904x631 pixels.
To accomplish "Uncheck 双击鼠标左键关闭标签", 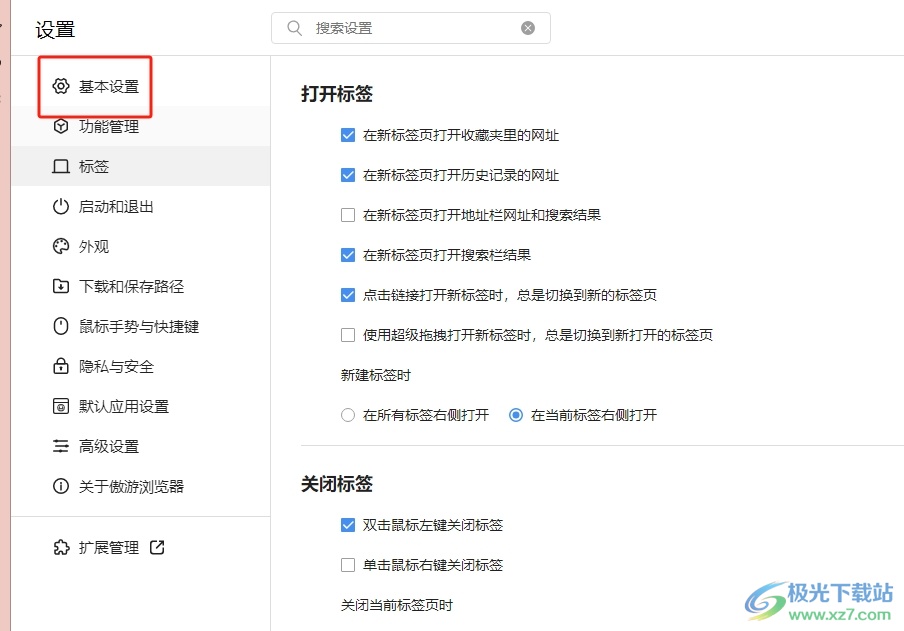I will pos(348,525).
